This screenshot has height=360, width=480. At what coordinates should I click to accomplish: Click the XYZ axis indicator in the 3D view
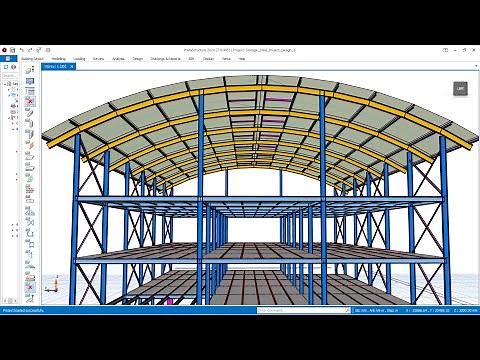(x=53, y=284)
